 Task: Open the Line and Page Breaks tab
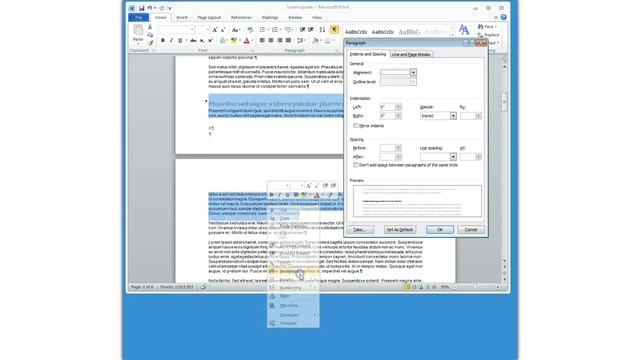411,54
